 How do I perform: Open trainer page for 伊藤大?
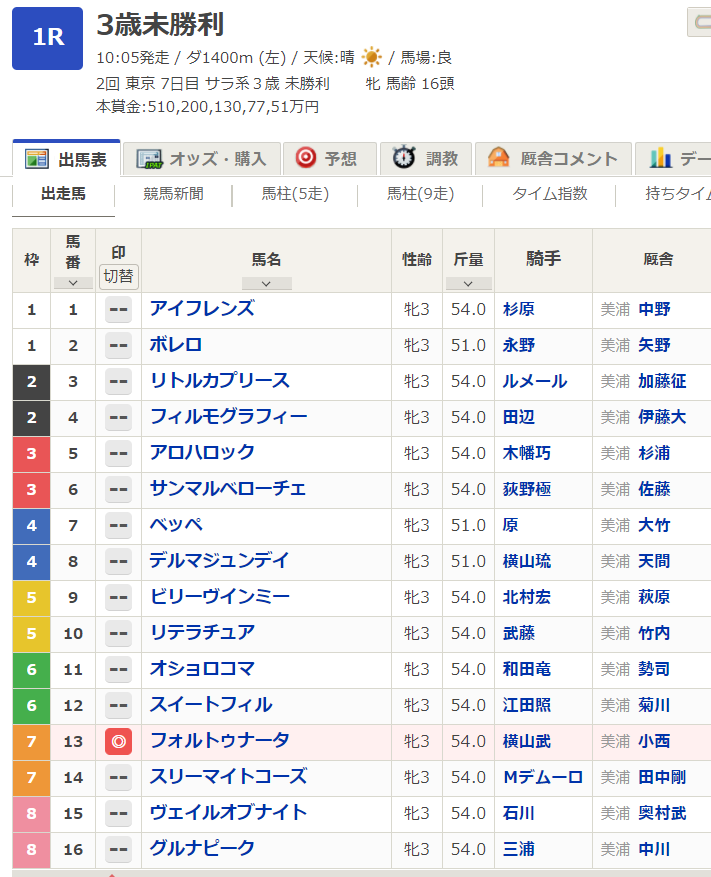click(x=662, y=417)
